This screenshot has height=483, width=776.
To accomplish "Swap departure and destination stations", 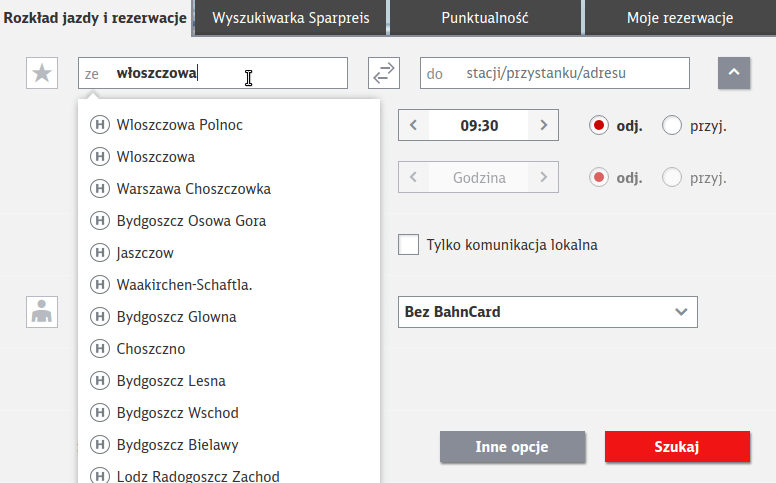I will click(x=384, y=73).
